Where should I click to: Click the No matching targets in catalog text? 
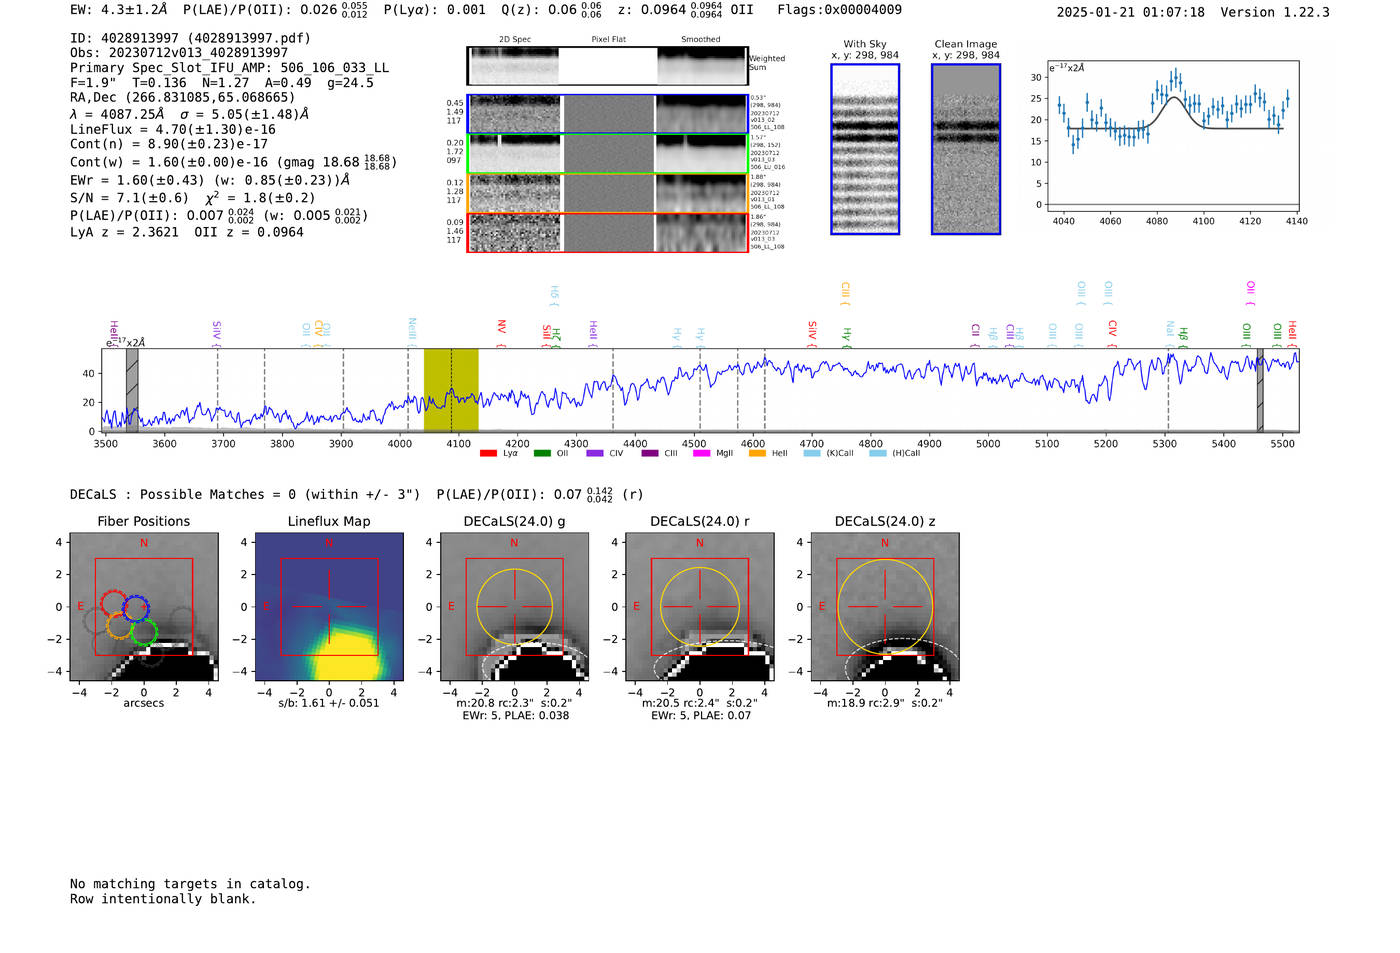tap(190, 884)
